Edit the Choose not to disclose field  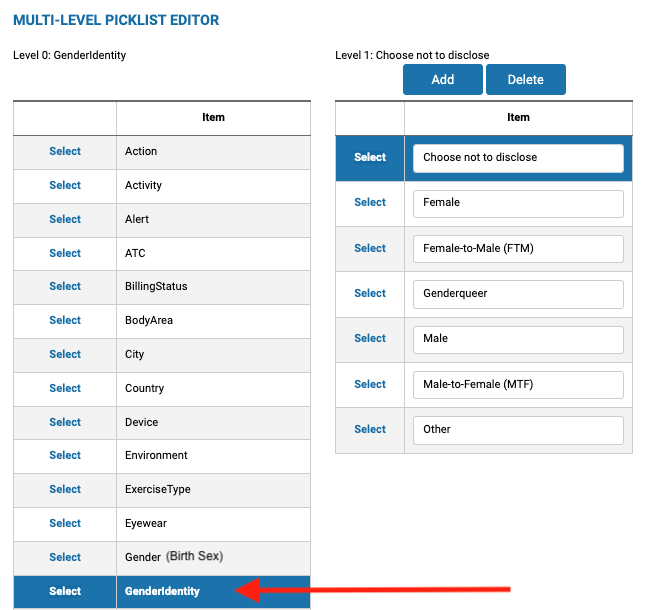(518, 158)
